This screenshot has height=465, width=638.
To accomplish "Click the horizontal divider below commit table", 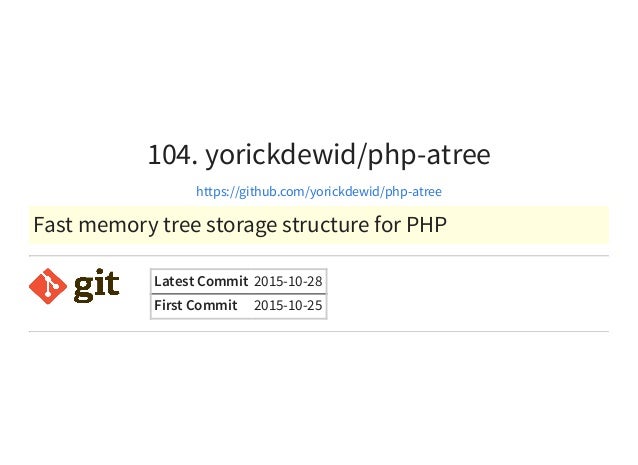I will click(319, 332).
